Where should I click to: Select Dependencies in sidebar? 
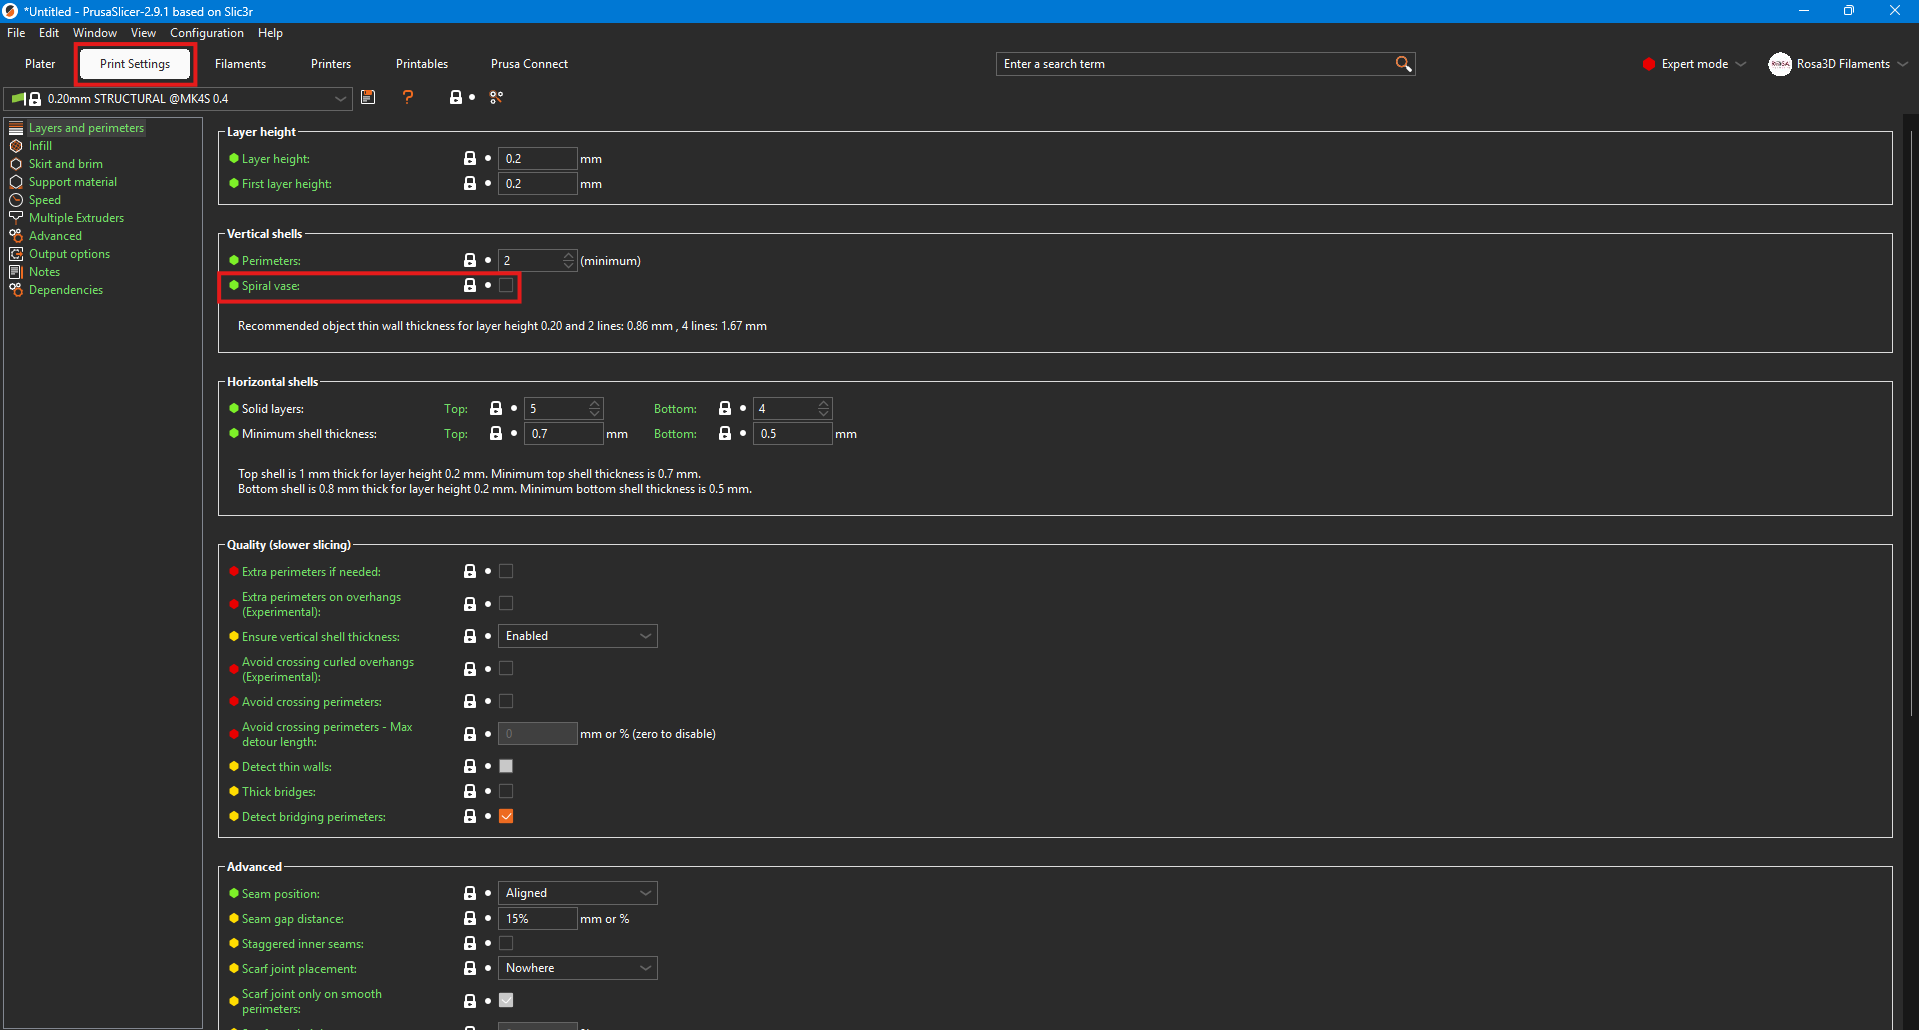click(66, 290)
